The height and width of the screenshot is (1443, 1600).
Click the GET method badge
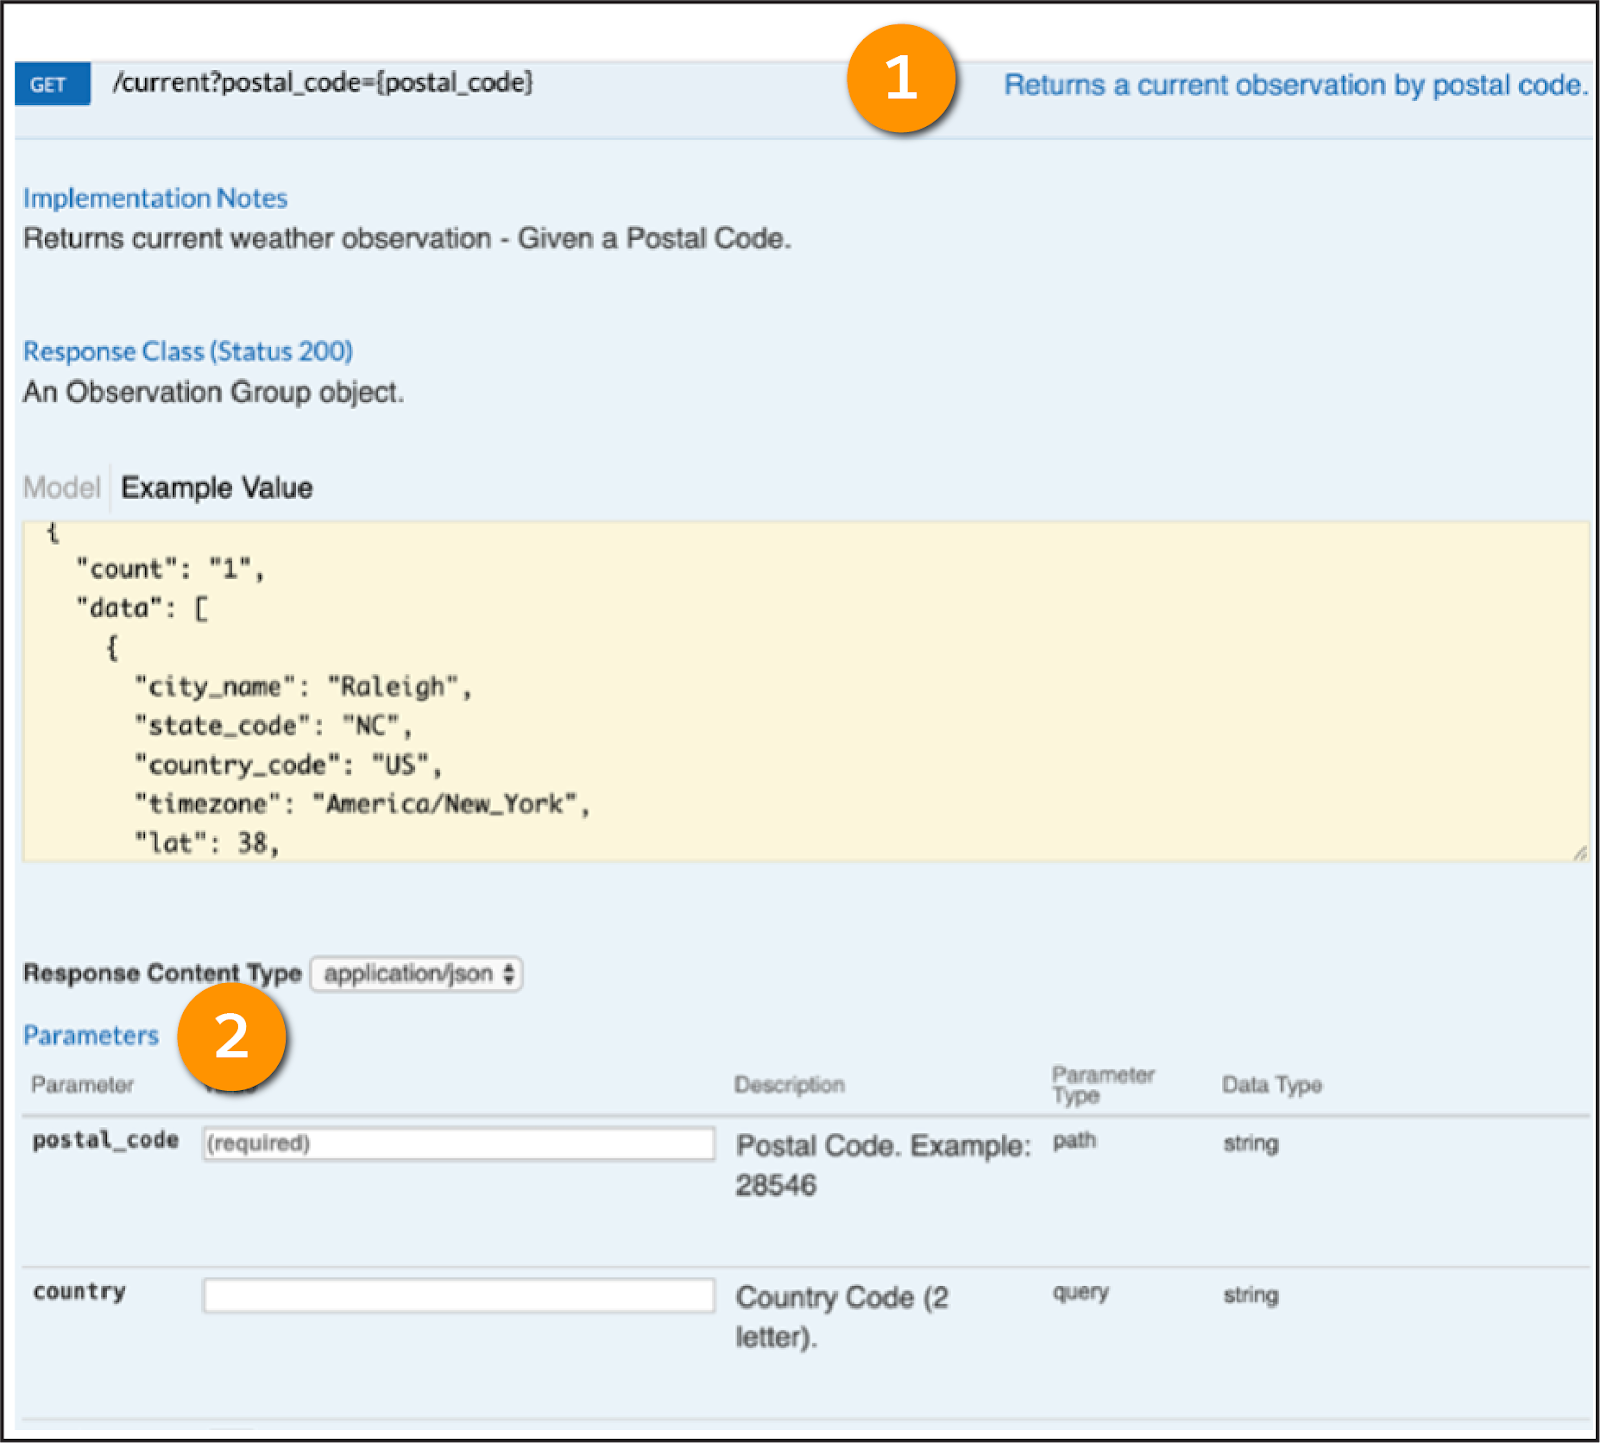pyautogui.click(x=52, y=84)
